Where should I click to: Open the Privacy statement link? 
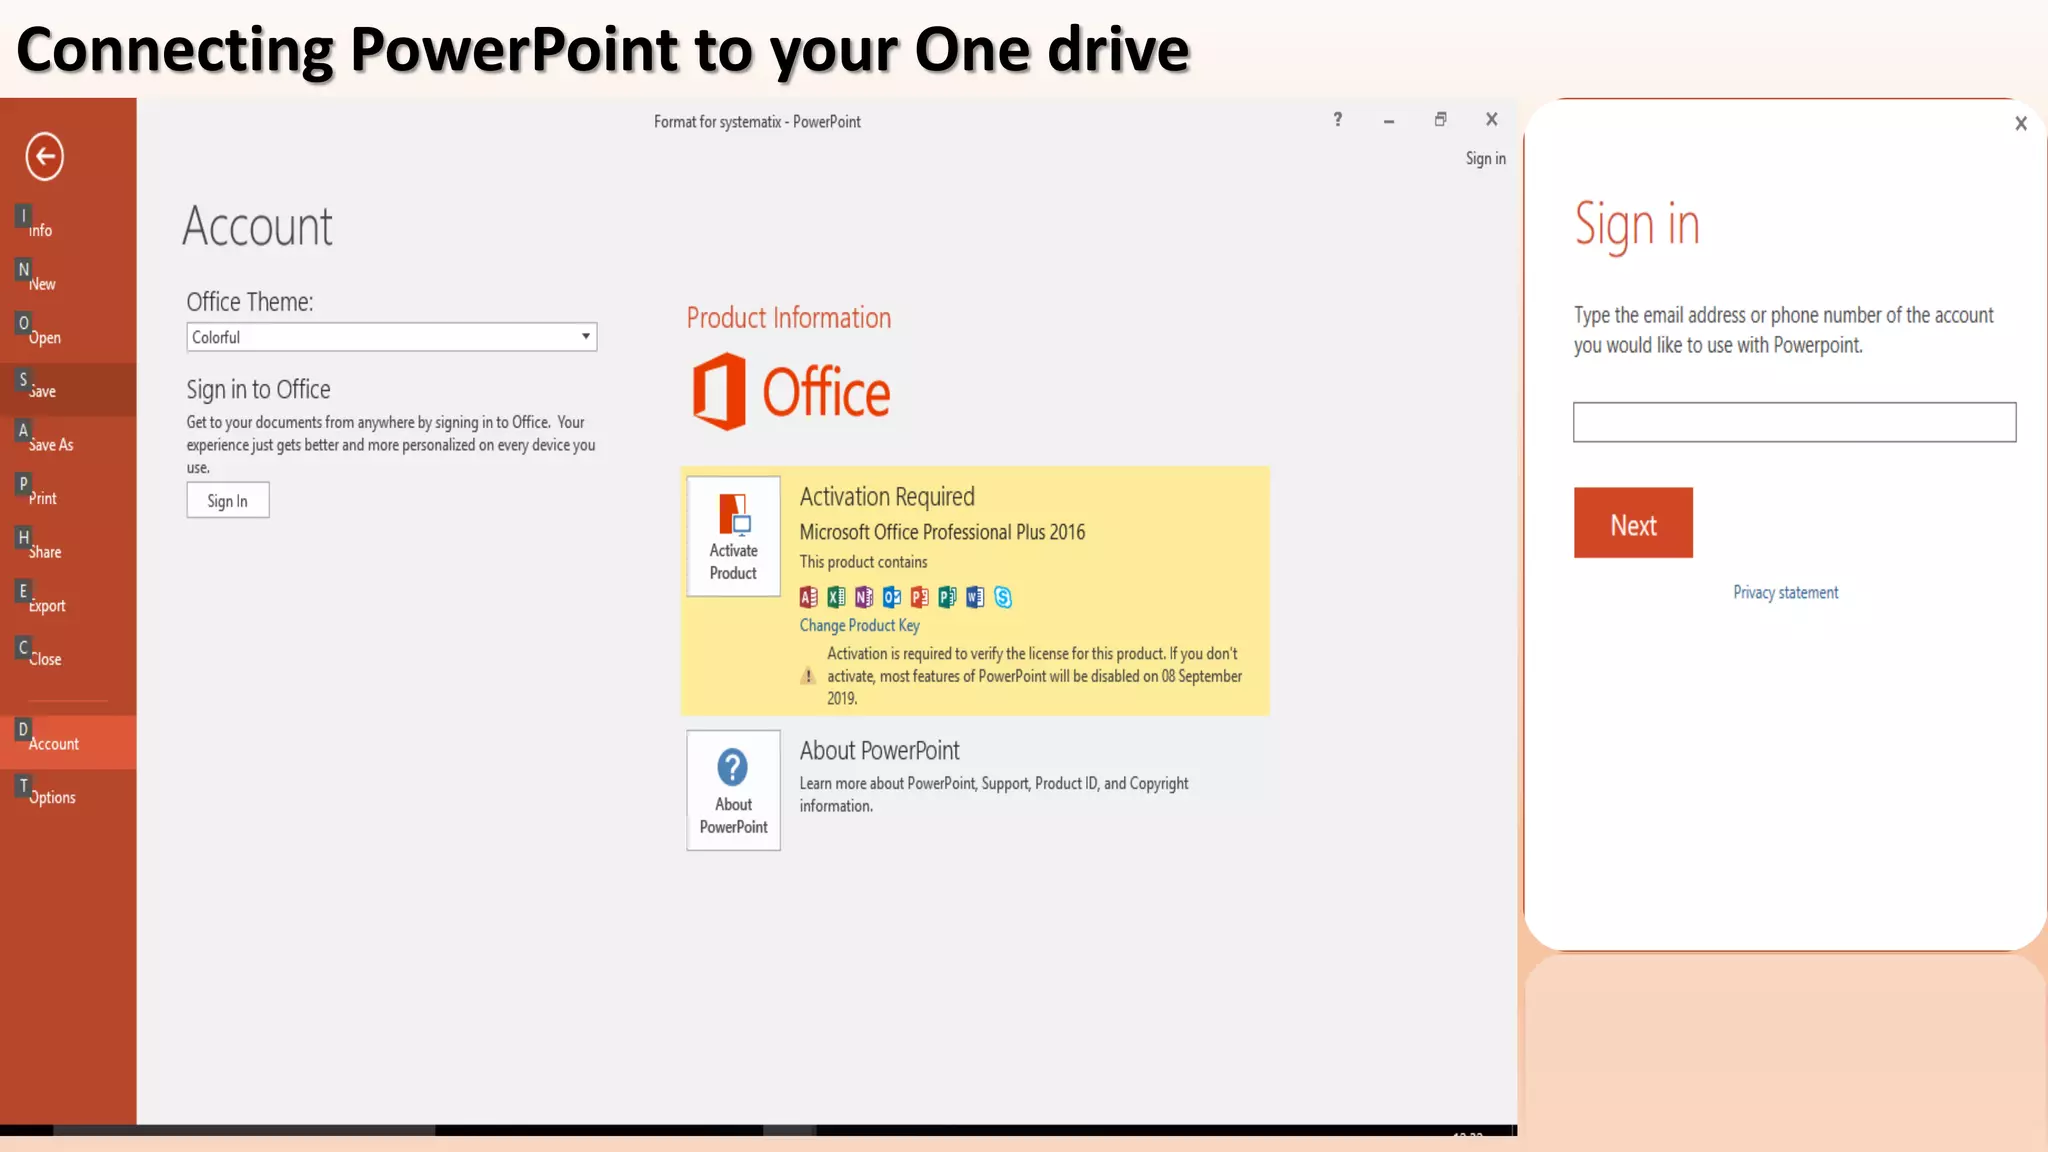coord(1785,592)
